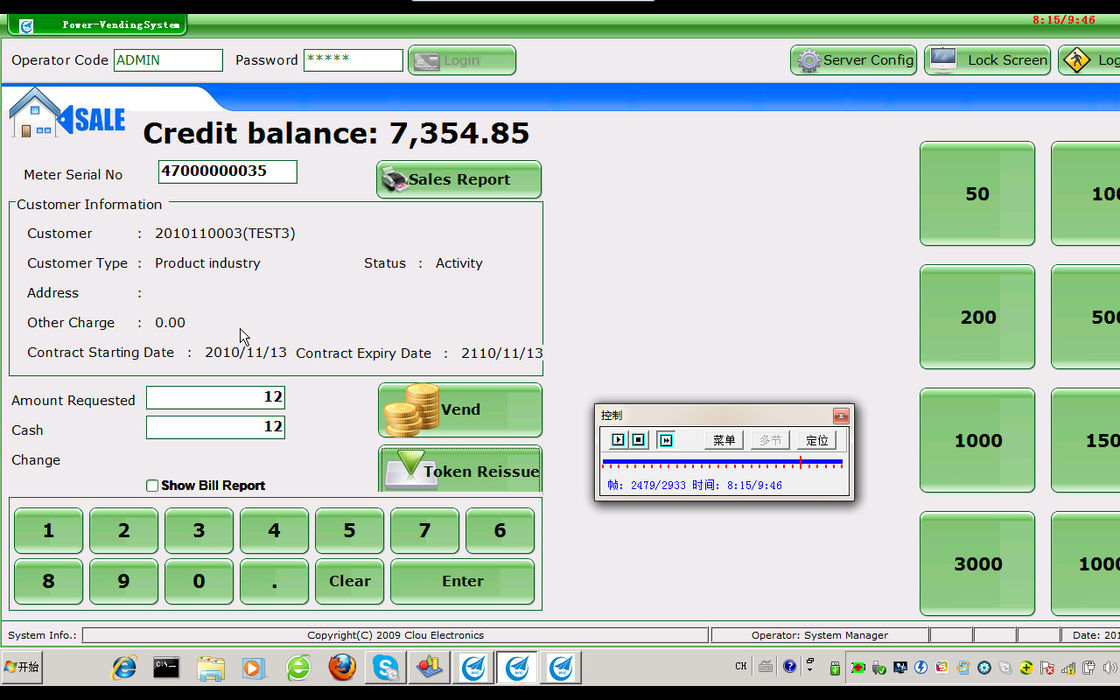The height and width of the screenshot is (700, 1120).
Task: Click the 定位 locate button
Action: coord(817,440)
